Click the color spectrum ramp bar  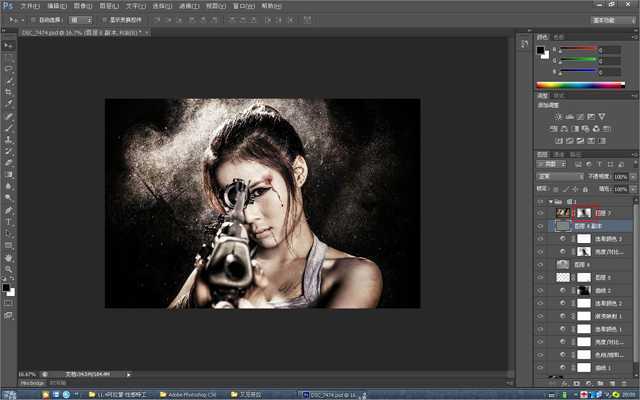[580, 85]
